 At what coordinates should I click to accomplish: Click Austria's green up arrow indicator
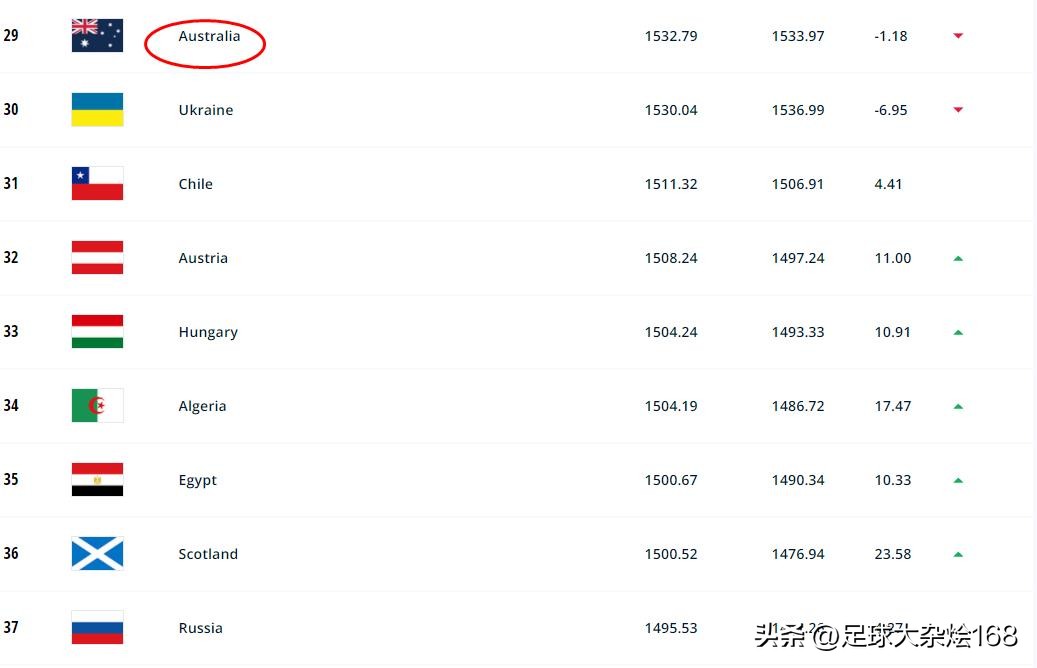point(958,258)
